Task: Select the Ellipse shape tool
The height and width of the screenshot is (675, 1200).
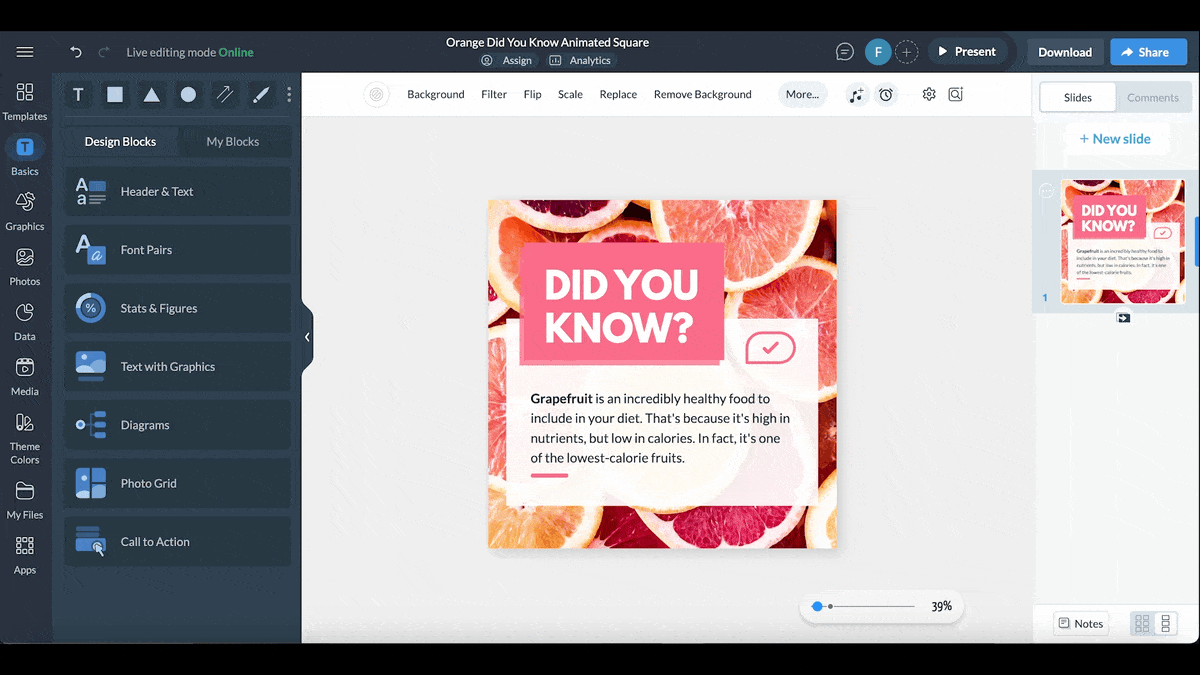Action: (x=187, y=94)
